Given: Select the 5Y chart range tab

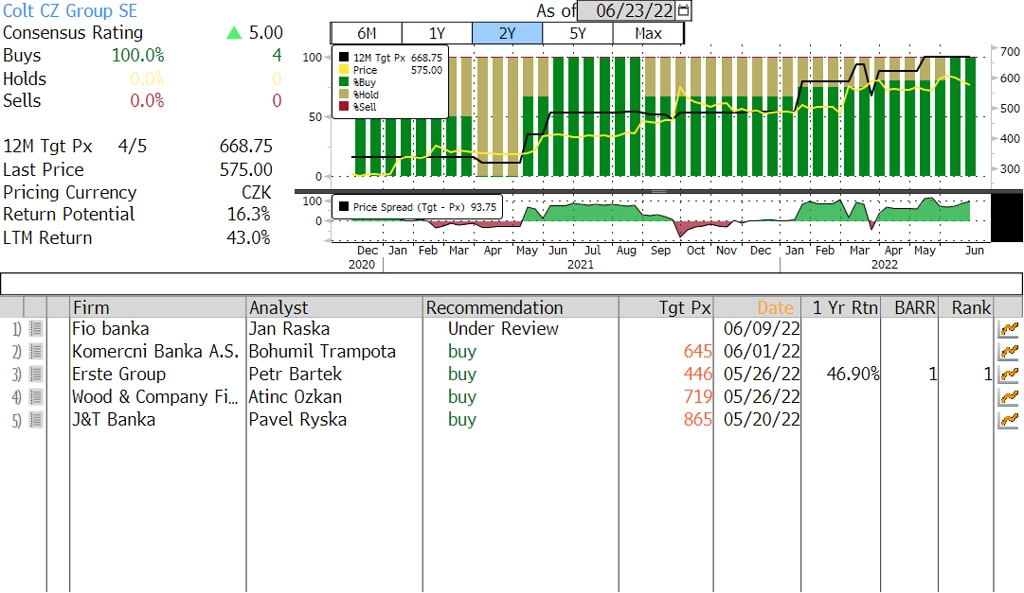Looking at the screenshot, I should [578, 33].
